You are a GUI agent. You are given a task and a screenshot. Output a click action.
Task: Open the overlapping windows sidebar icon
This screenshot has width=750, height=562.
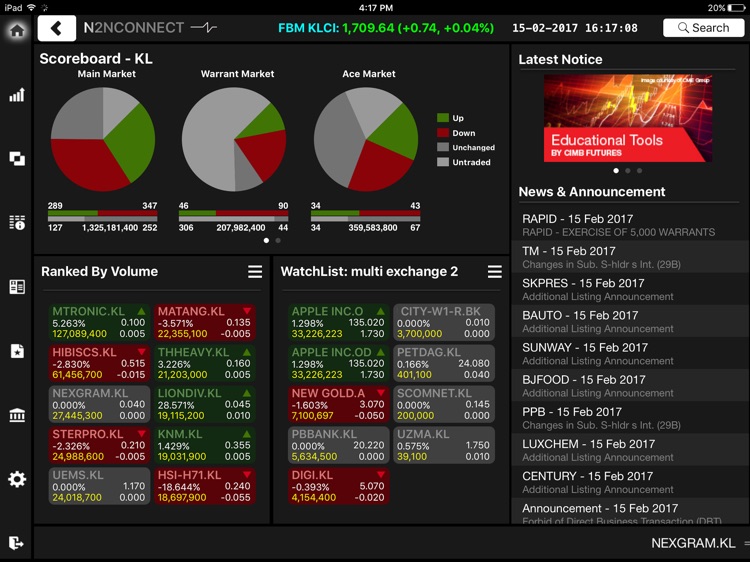point(17,158)
